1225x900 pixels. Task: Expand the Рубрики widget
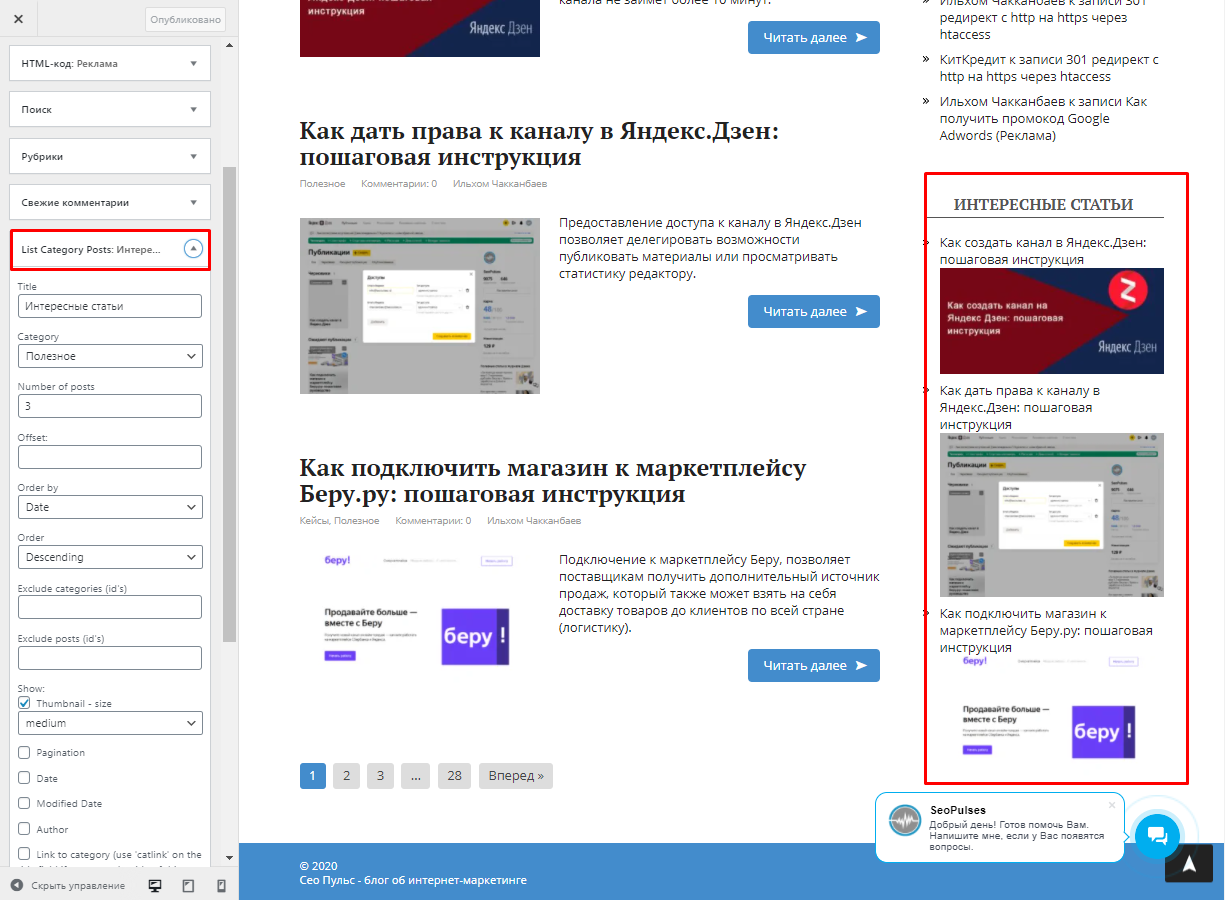coord(194,156)
